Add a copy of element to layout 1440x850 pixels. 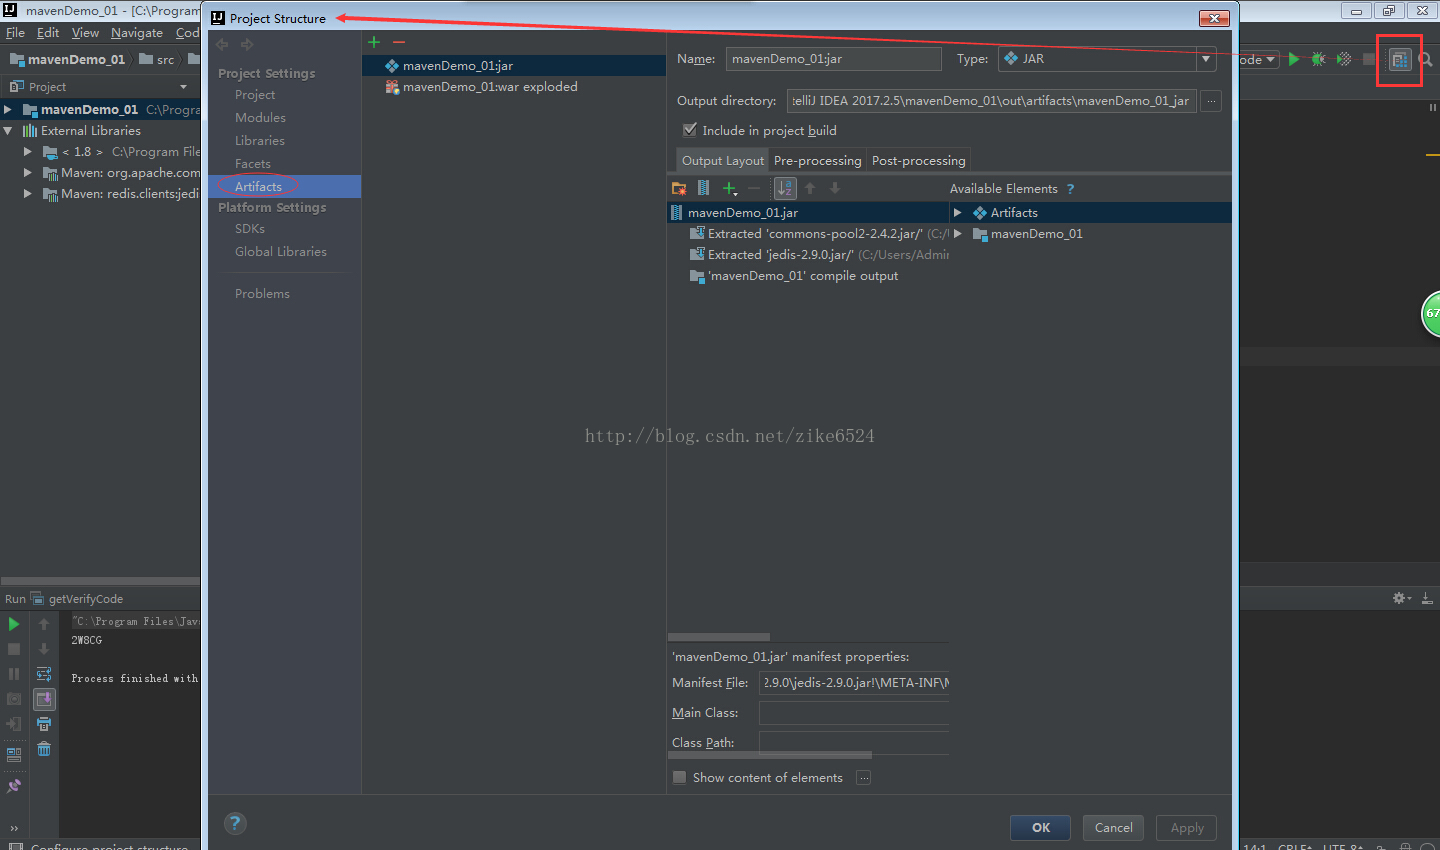tap(730, 188)
